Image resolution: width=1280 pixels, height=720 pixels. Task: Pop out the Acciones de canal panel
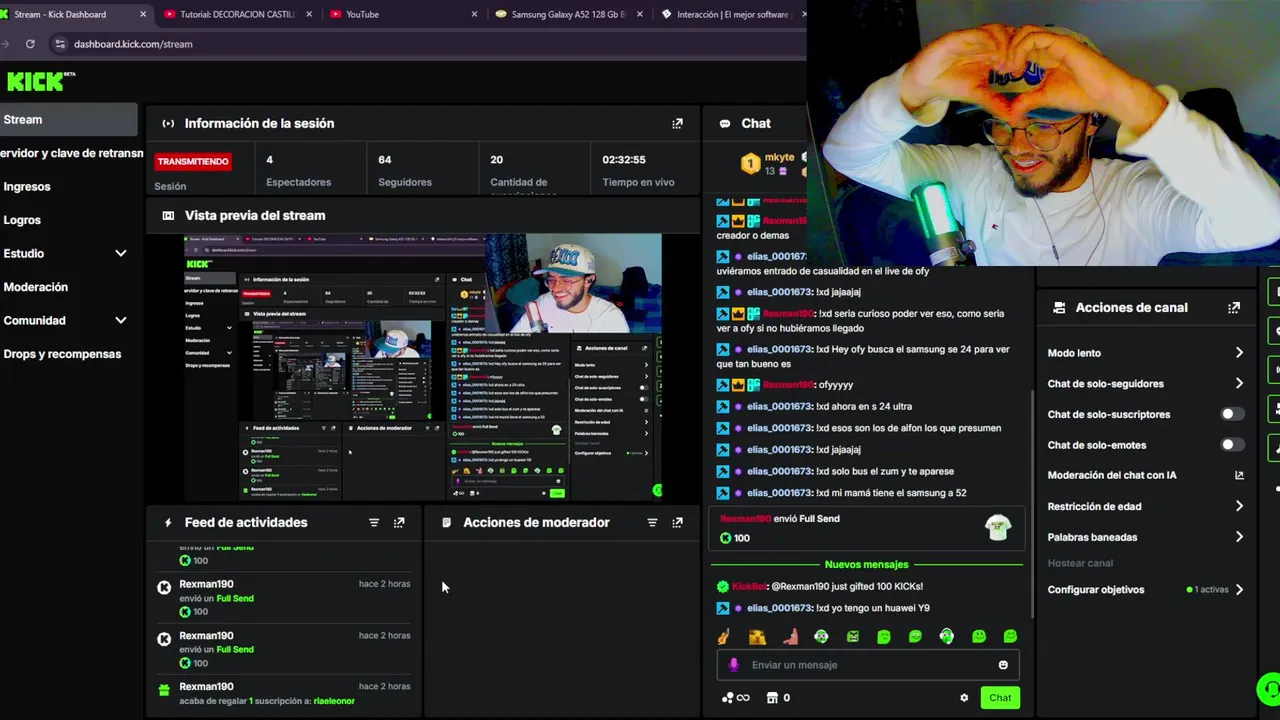coord(1234,308)
